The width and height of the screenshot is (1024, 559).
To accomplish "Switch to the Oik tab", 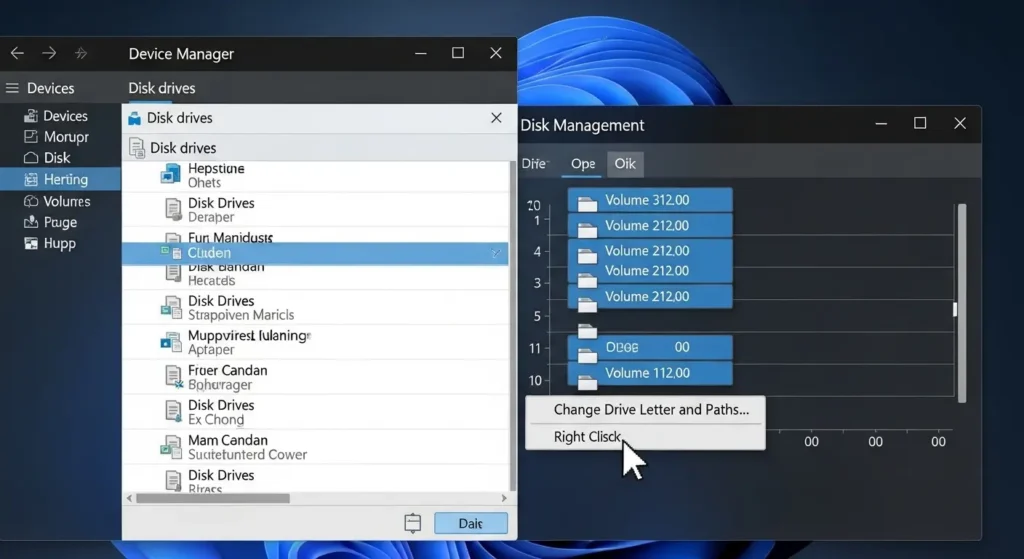I will pos(625,164).
